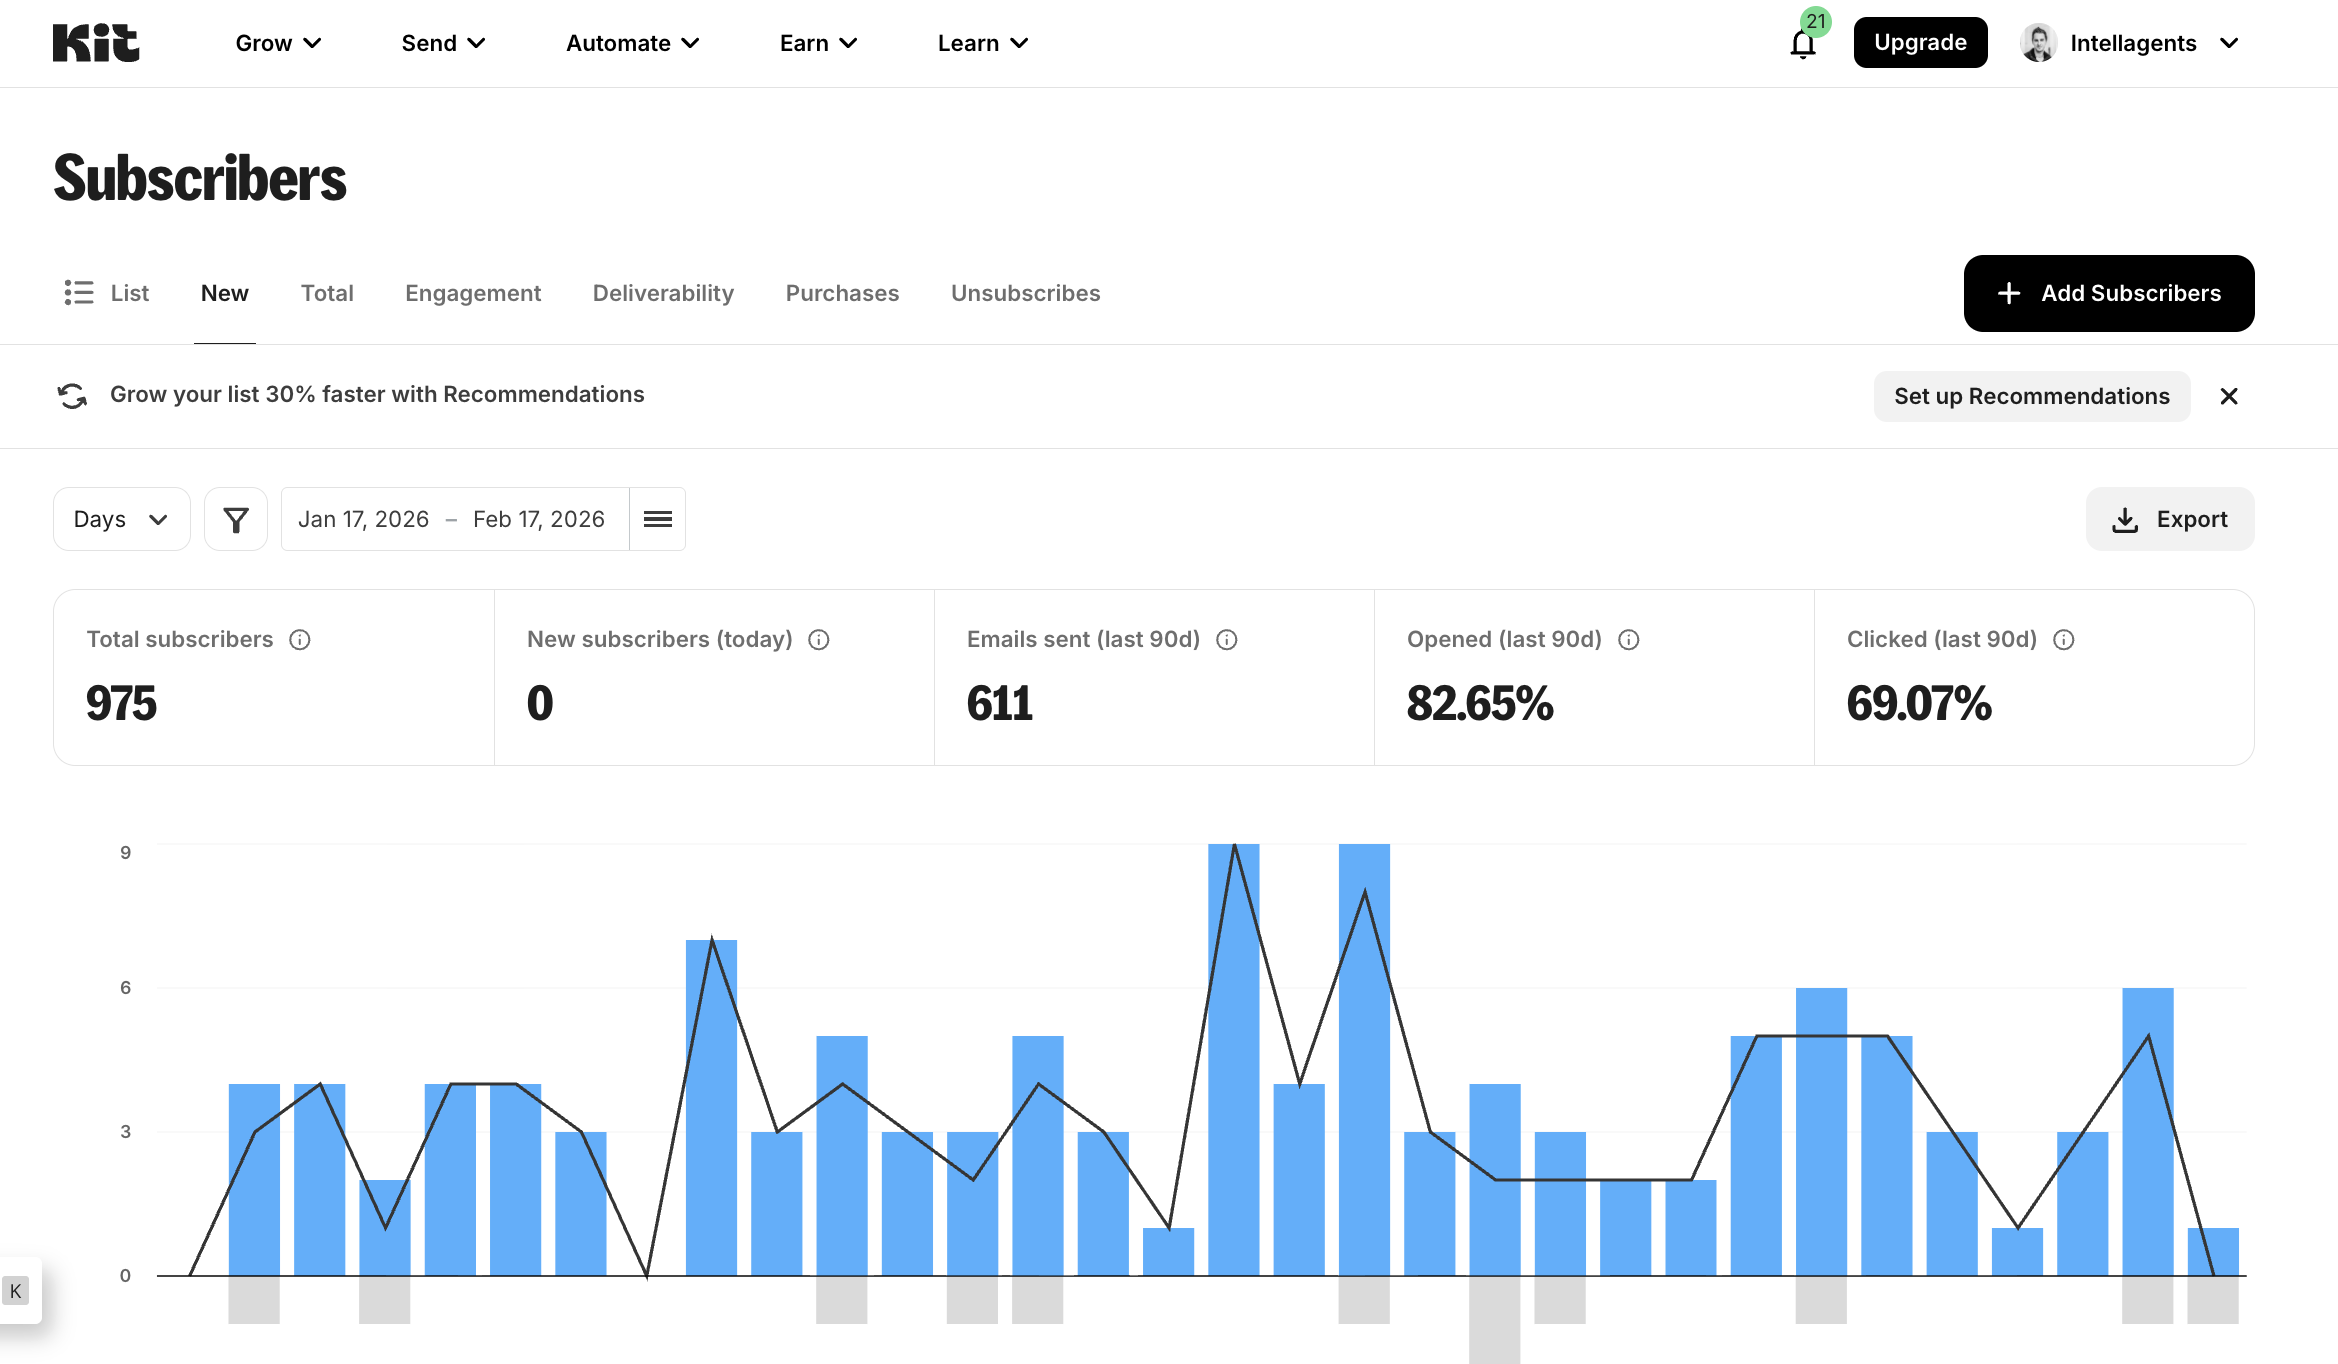Image resolution: width=2338 pixels, height=1364 pixels.
Task: Dismiss the Recommendations banner with the X
Action: click(x=2229, y=396)
